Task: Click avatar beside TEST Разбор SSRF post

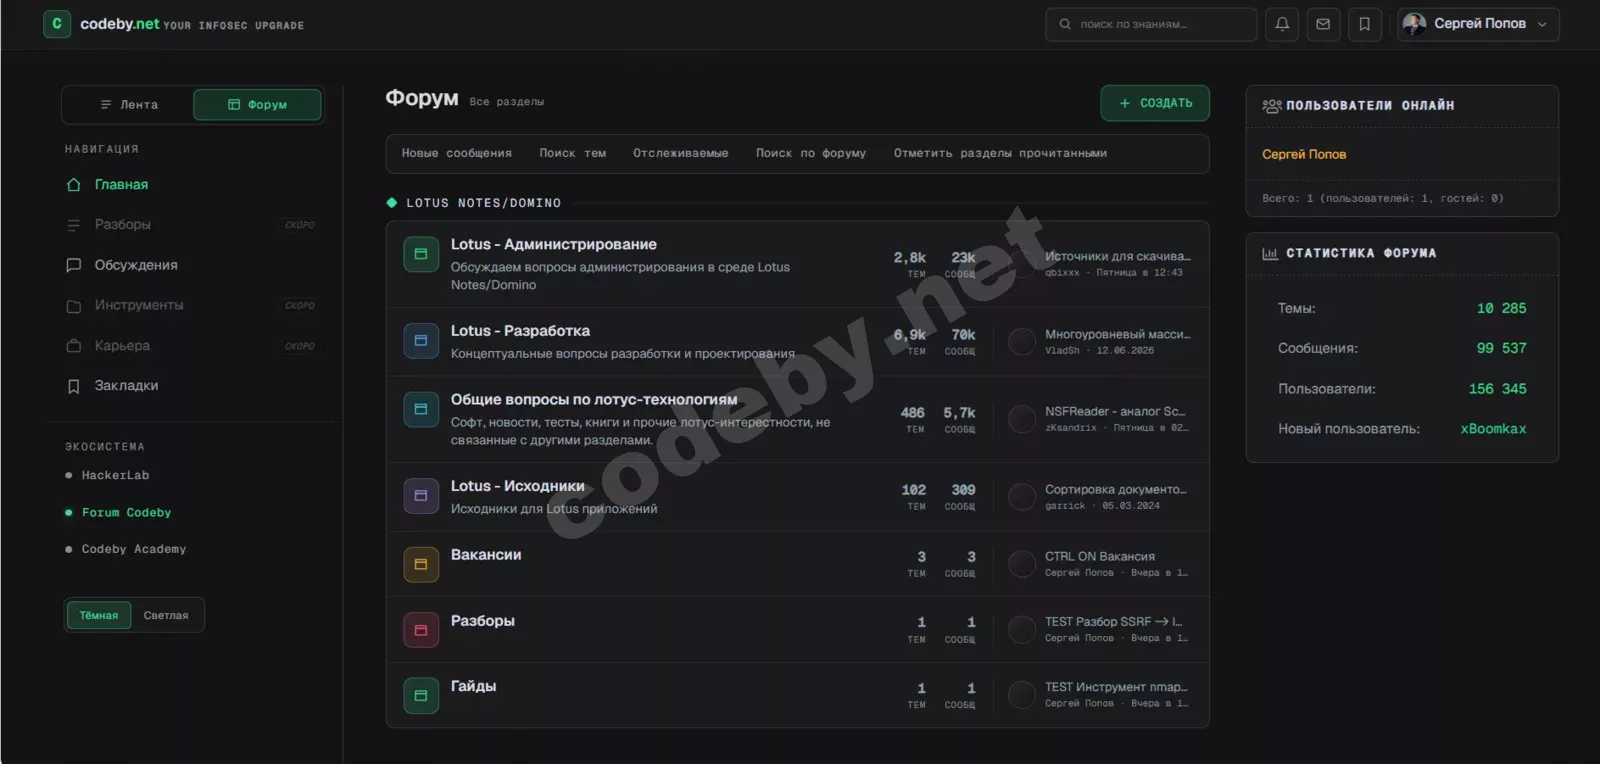Action: (1022, 629)
